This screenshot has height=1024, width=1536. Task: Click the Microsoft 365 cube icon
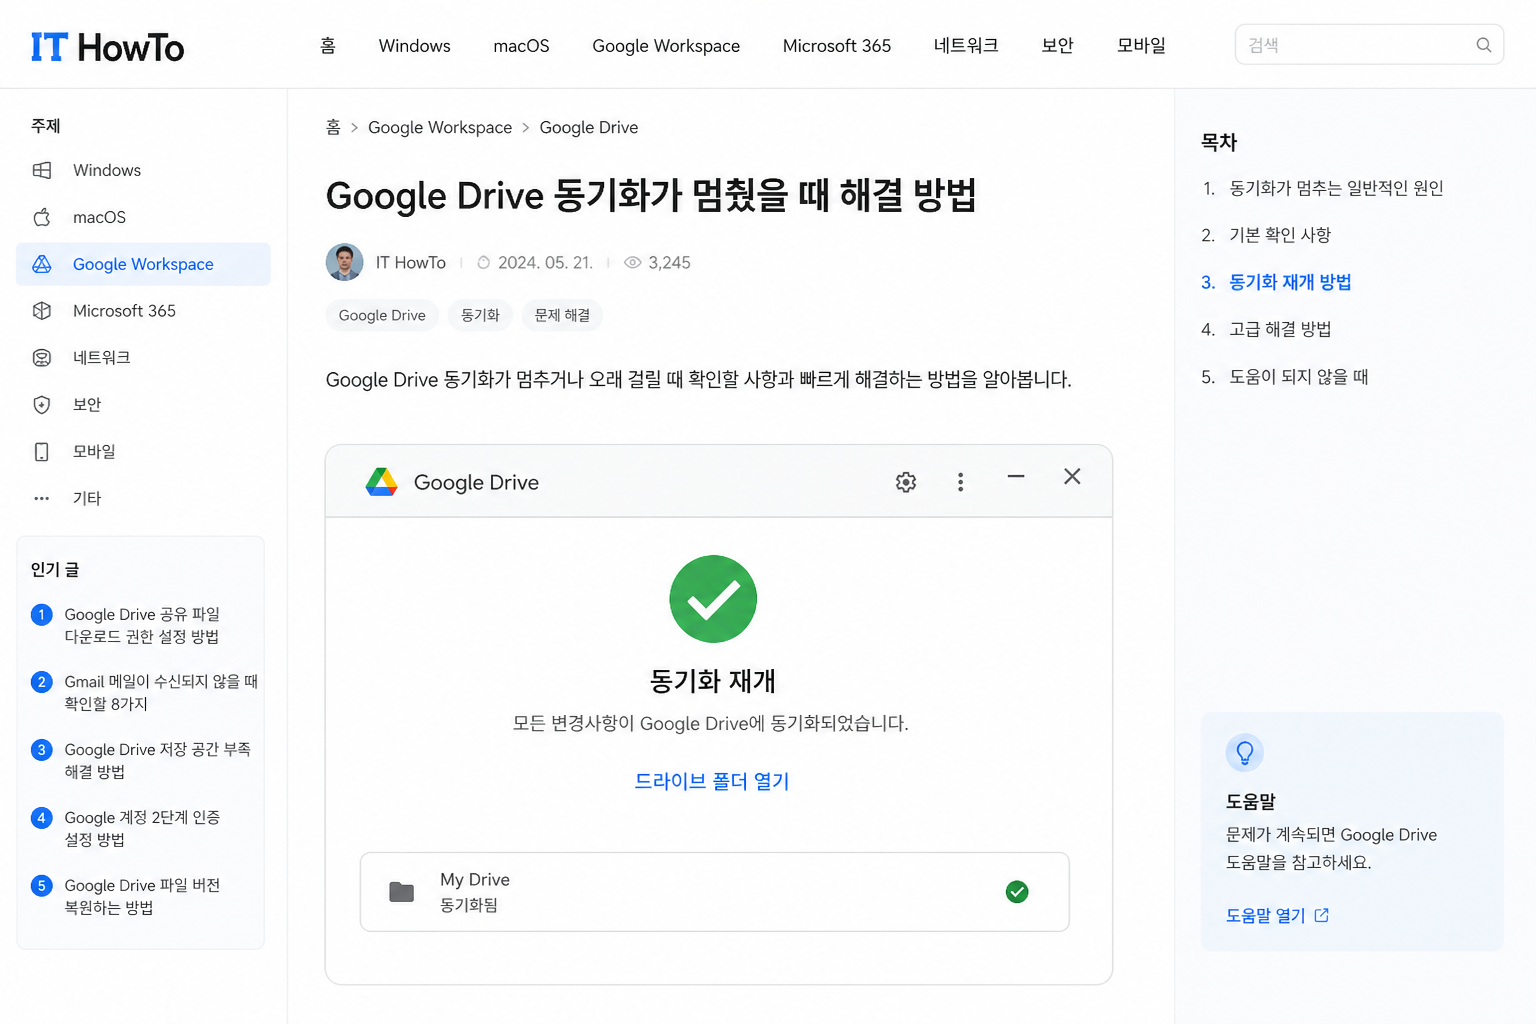click(42, 311)
